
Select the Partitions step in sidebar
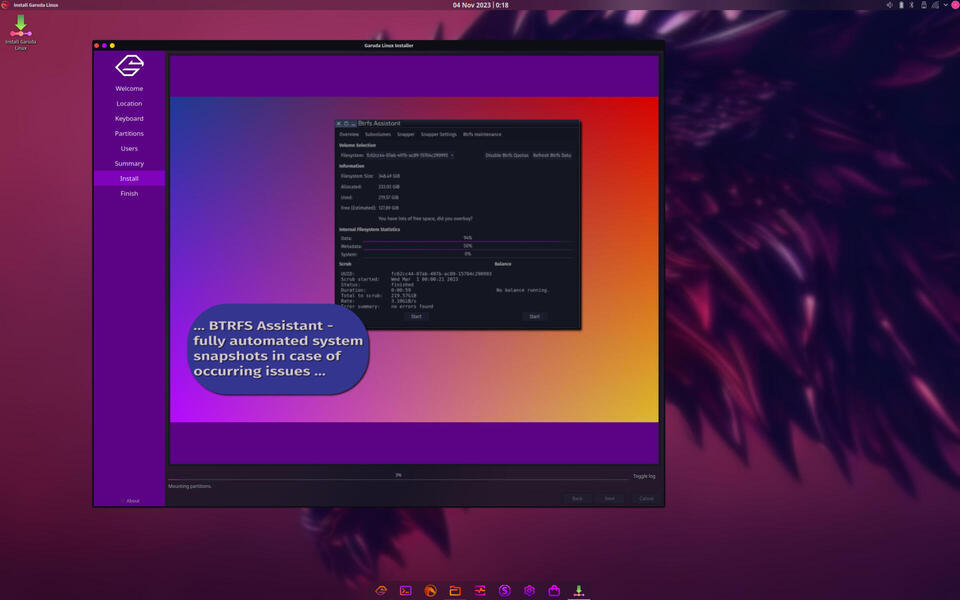pos(129,133)
